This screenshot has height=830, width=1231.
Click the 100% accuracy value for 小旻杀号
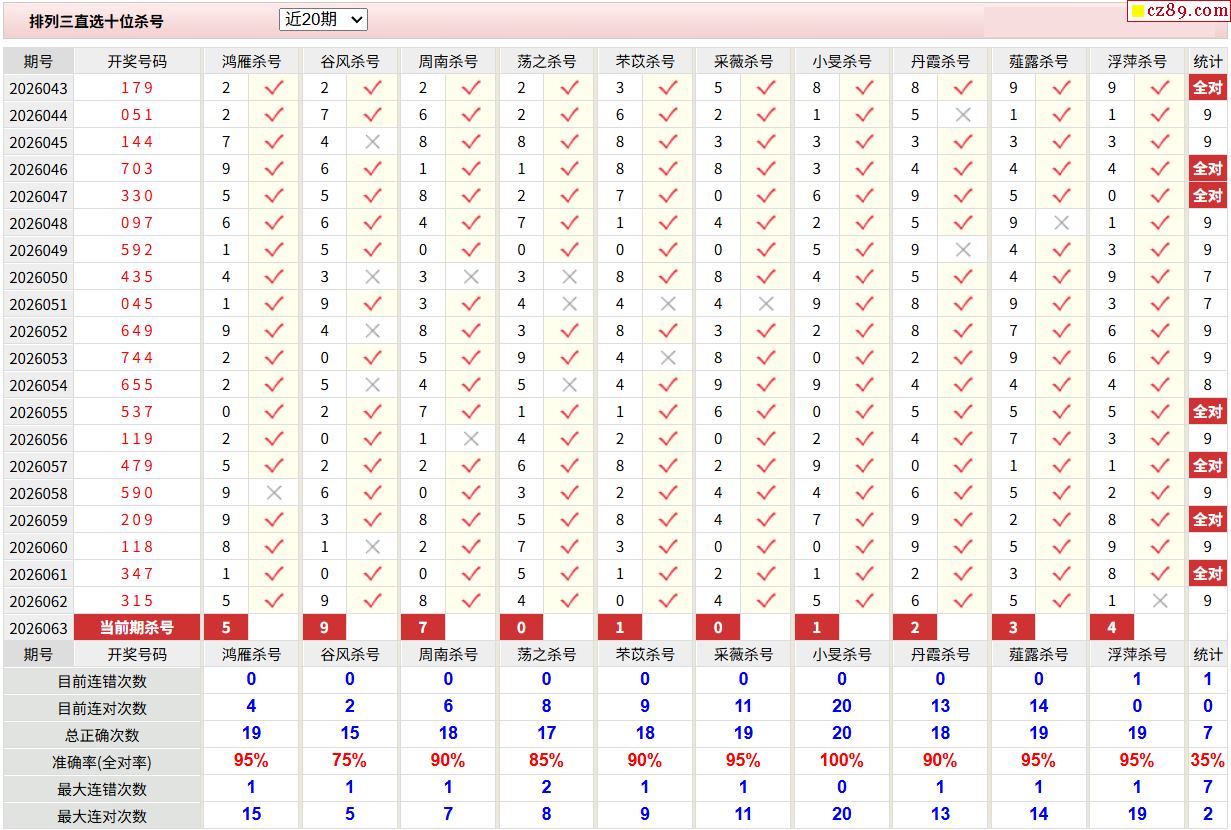(841, 760)
